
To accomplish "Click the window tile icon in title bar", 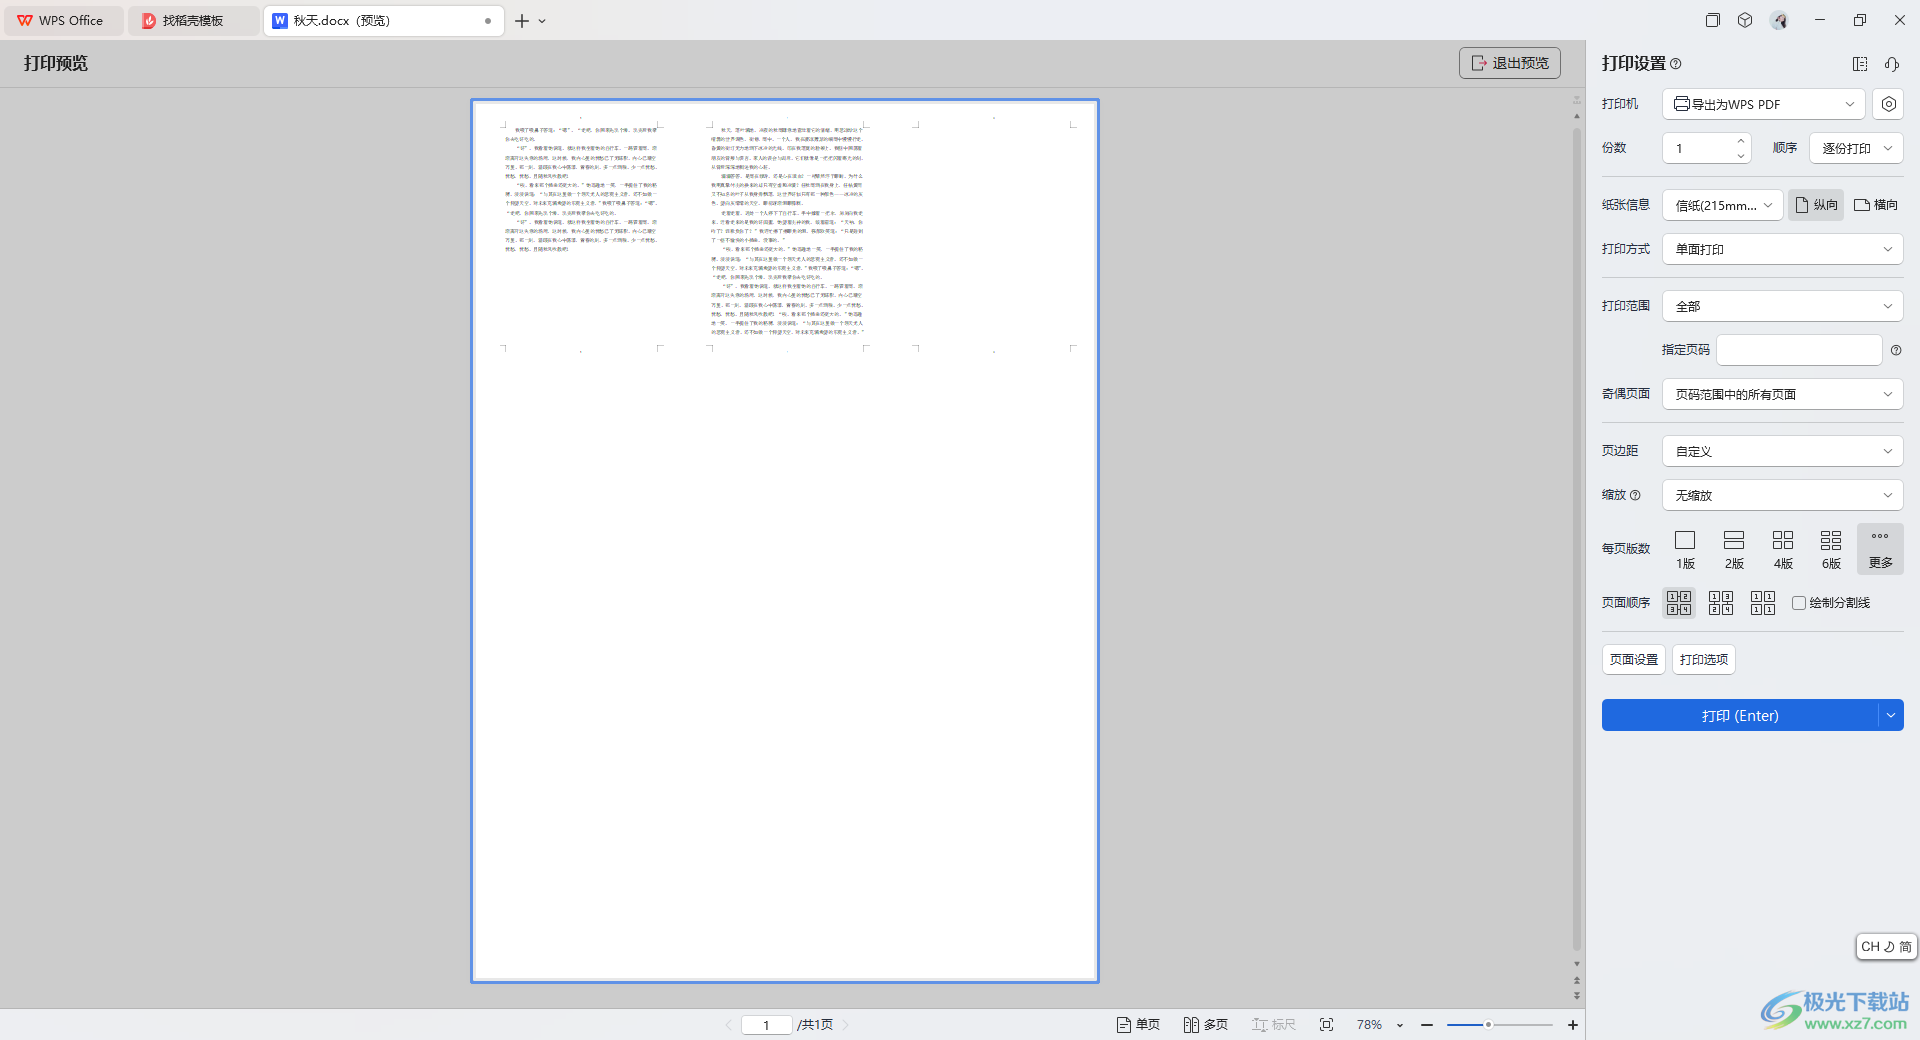I will point(1712,20).
